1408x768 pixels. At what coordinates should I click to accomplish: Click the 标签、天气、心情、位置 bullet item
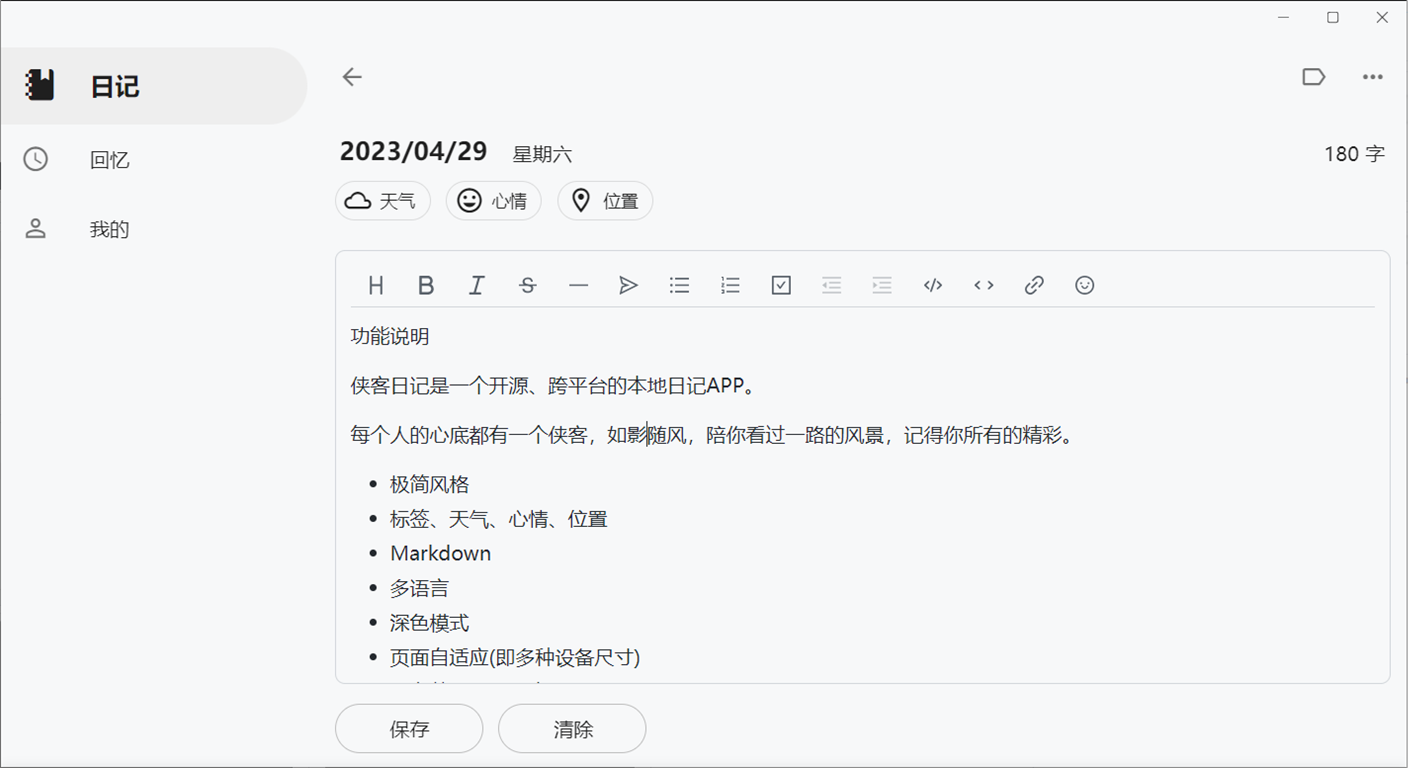click(x=499, y=519)
